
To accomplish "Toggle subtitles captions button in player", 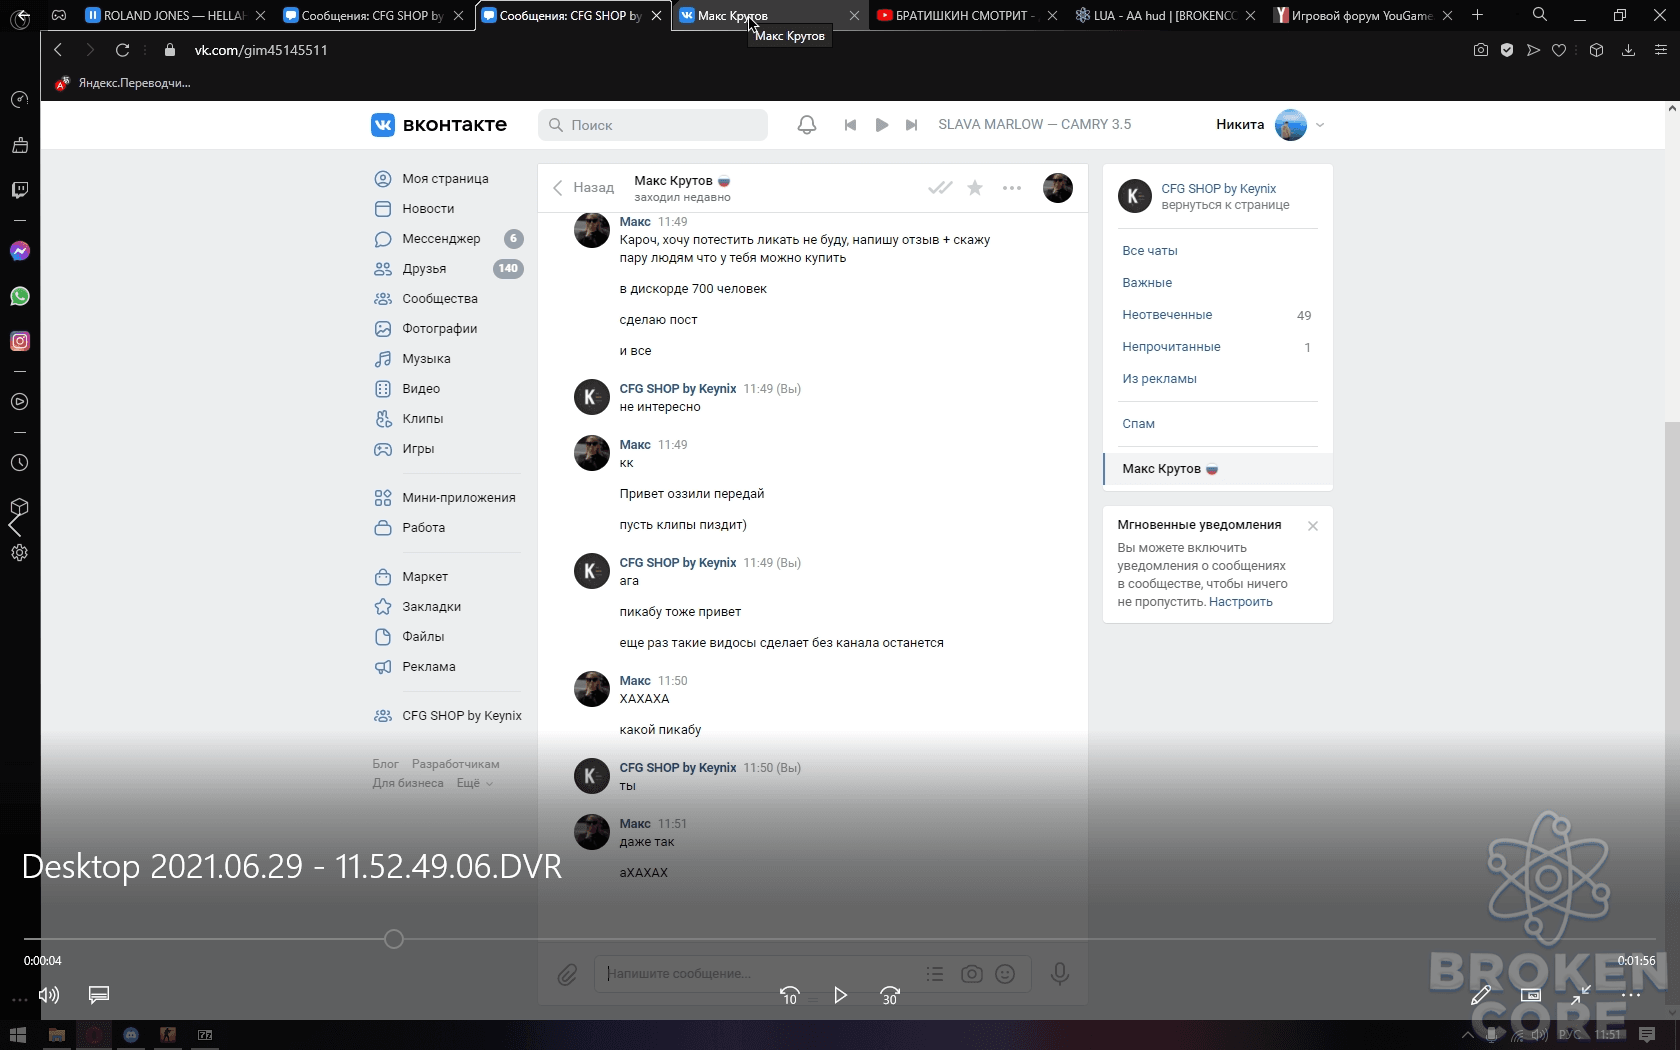I will point(98,995).
